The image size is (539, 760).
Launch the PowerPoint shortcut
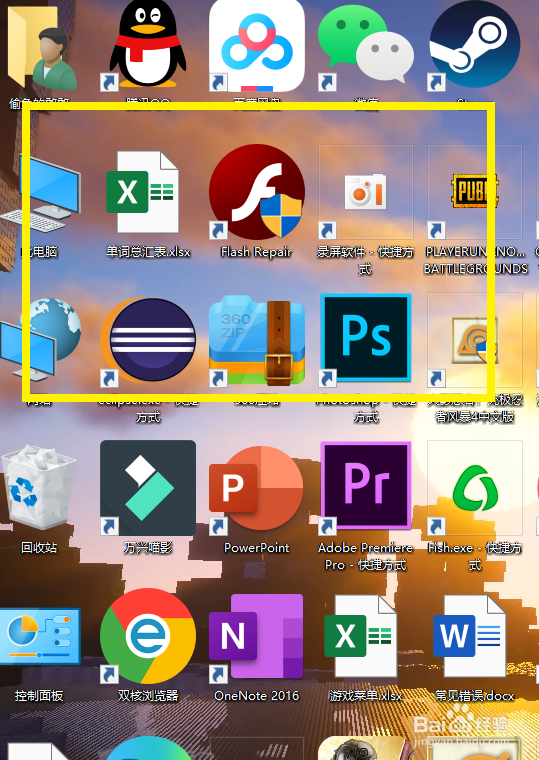click(257, 489)
